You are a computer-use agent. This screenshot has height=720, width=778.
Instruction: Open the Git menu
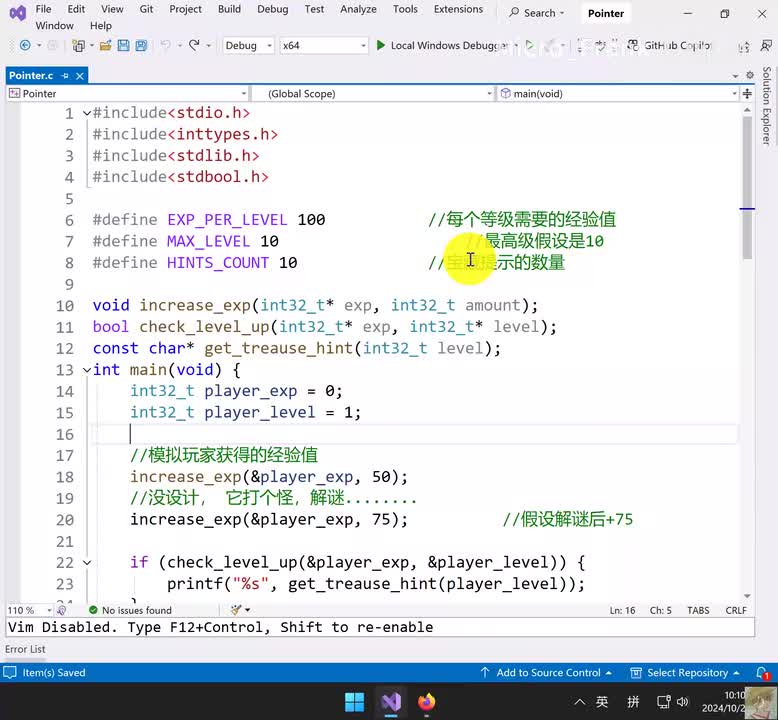coord(146,9)
